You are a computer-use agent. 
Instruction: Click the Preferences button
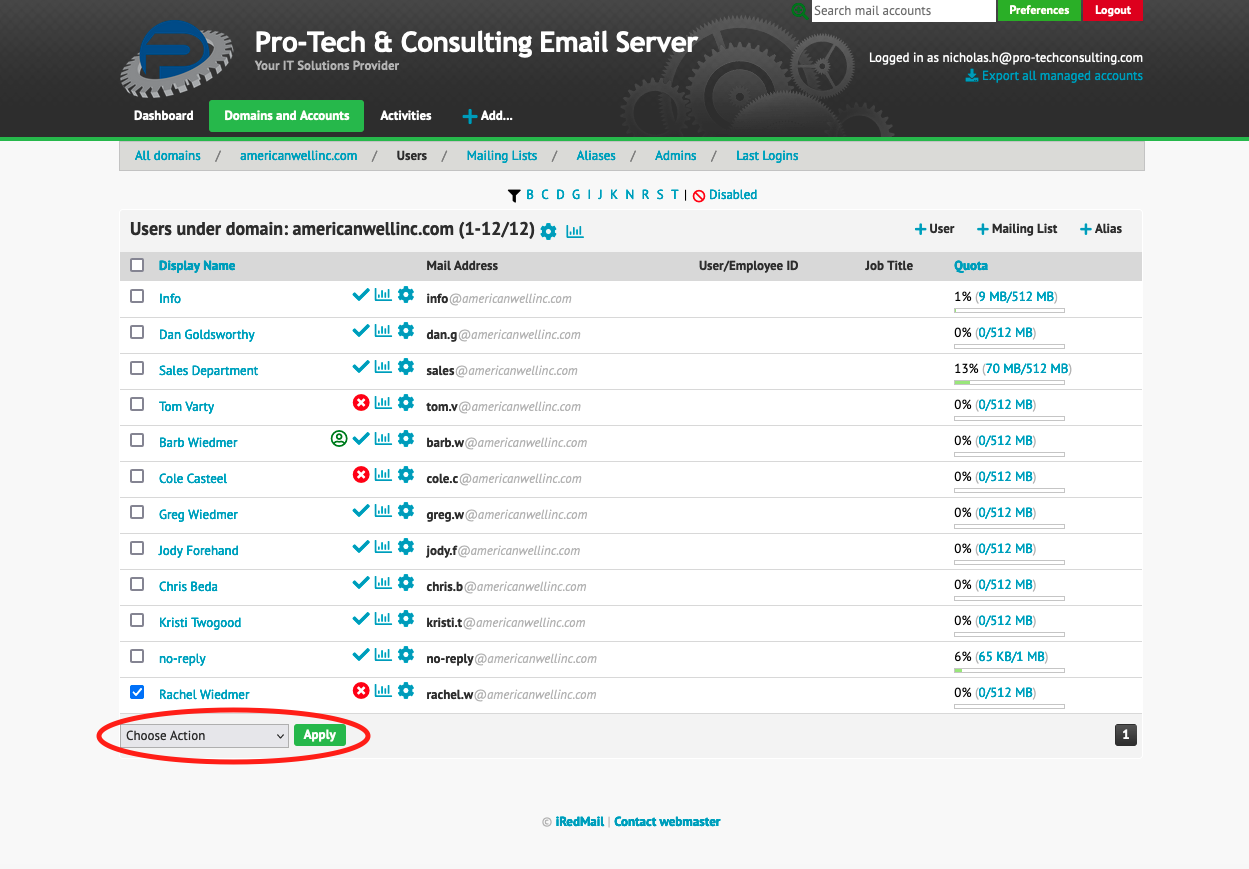1038,10
